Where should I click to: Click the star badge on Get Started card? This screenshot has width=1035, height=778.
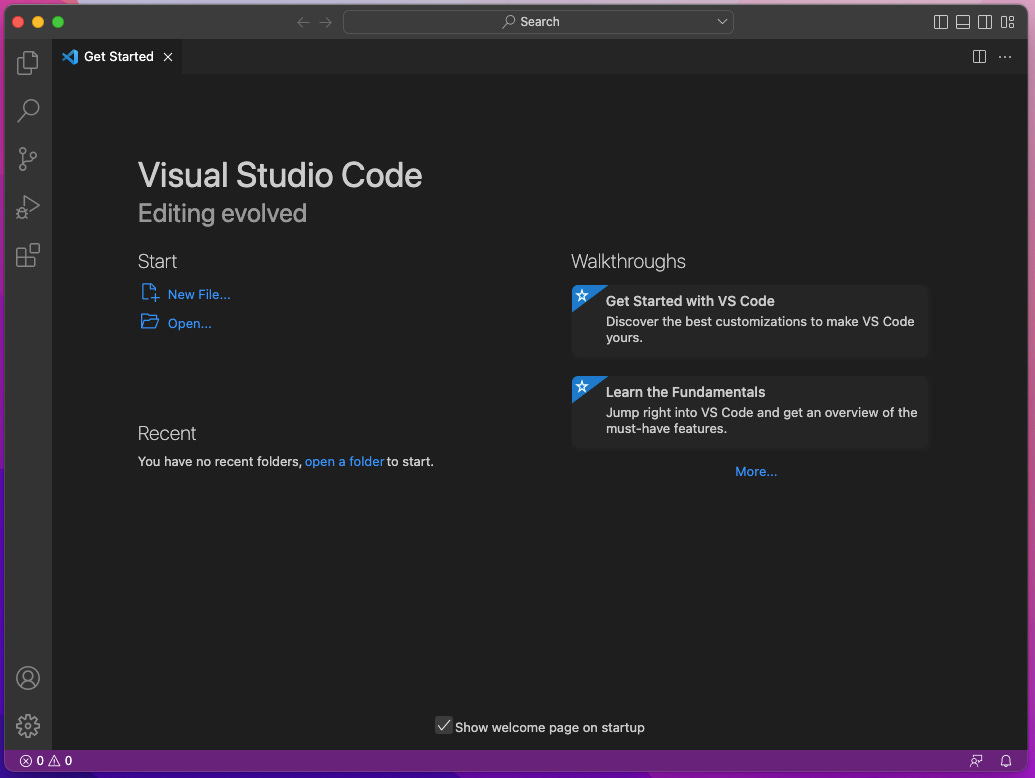pyautogui.click(x=582, y=295)
